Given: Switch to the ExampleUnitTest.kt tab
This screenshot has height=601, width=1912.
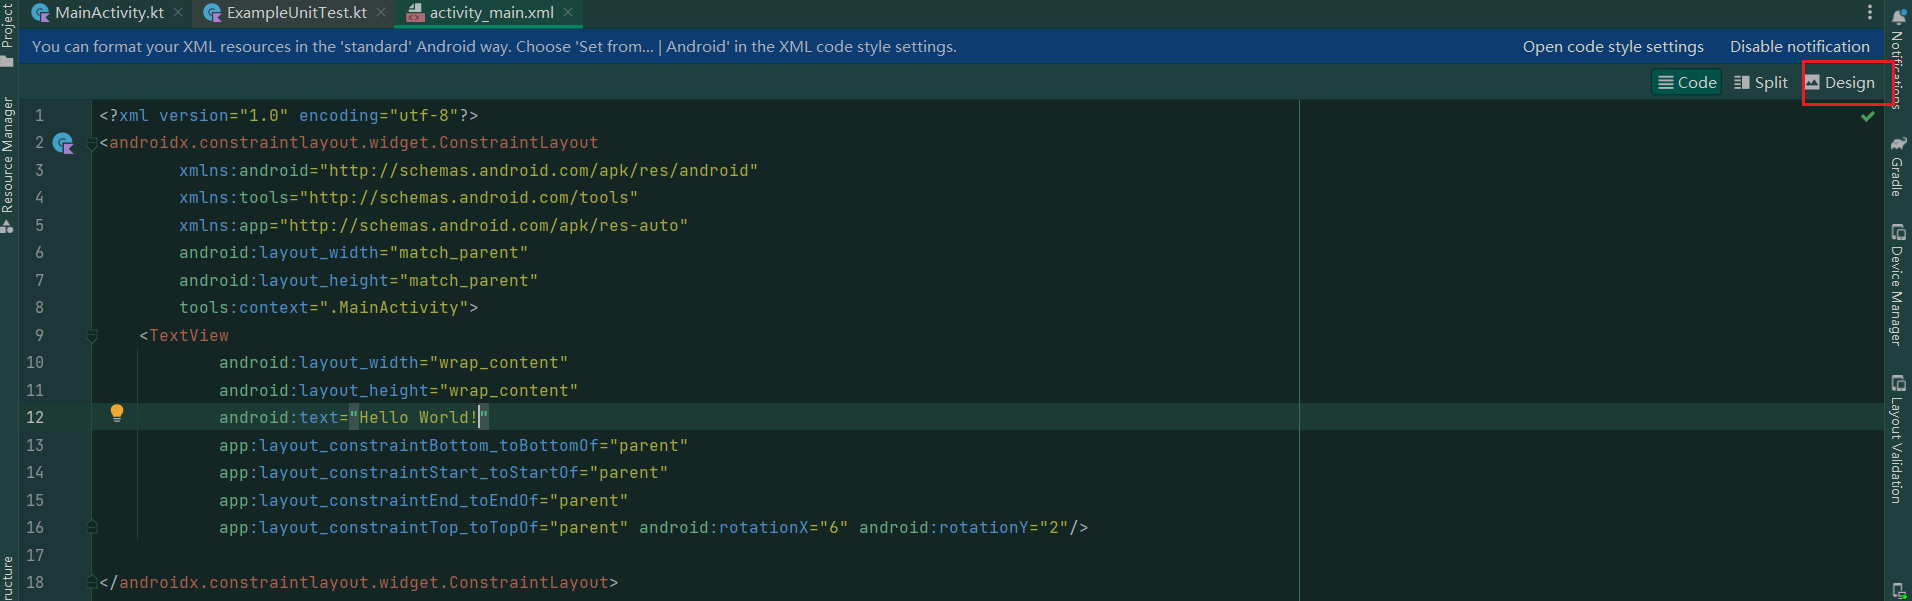Looking at the screenshot, I should (x=285, y=13).
